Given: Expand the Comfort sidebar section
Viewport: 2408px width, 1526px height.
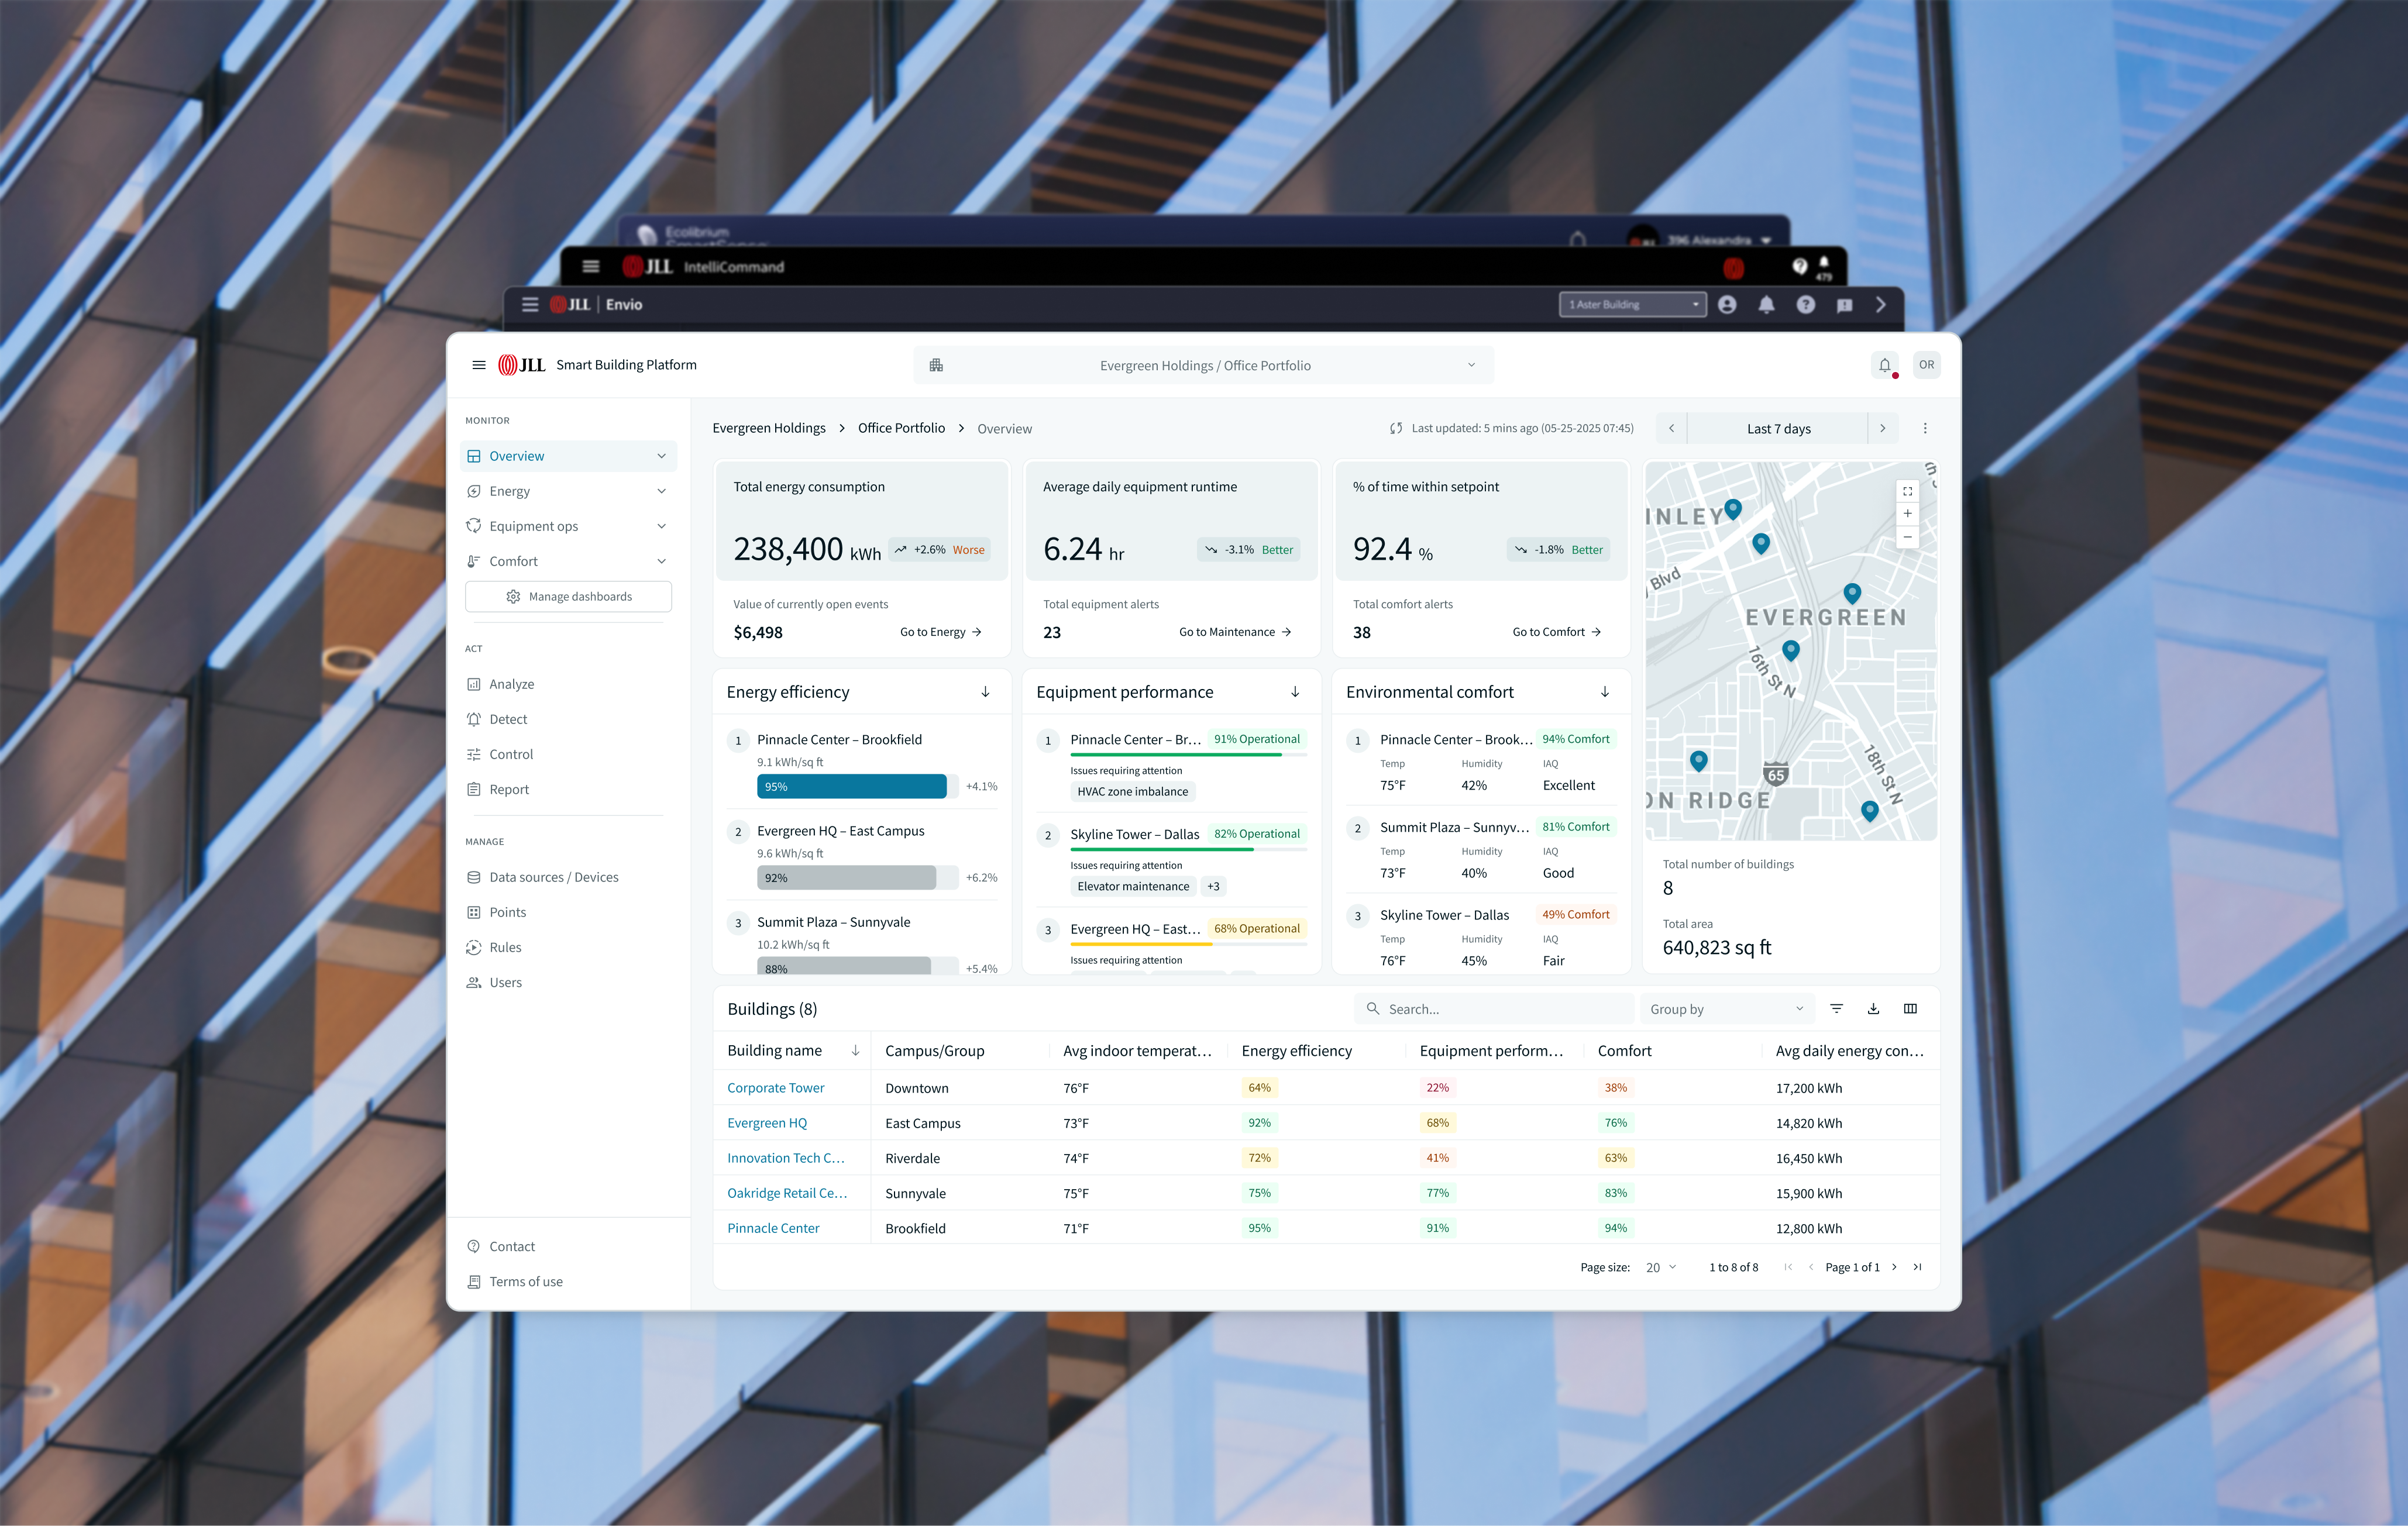Looking at the screenshot, I should [661, 561].
